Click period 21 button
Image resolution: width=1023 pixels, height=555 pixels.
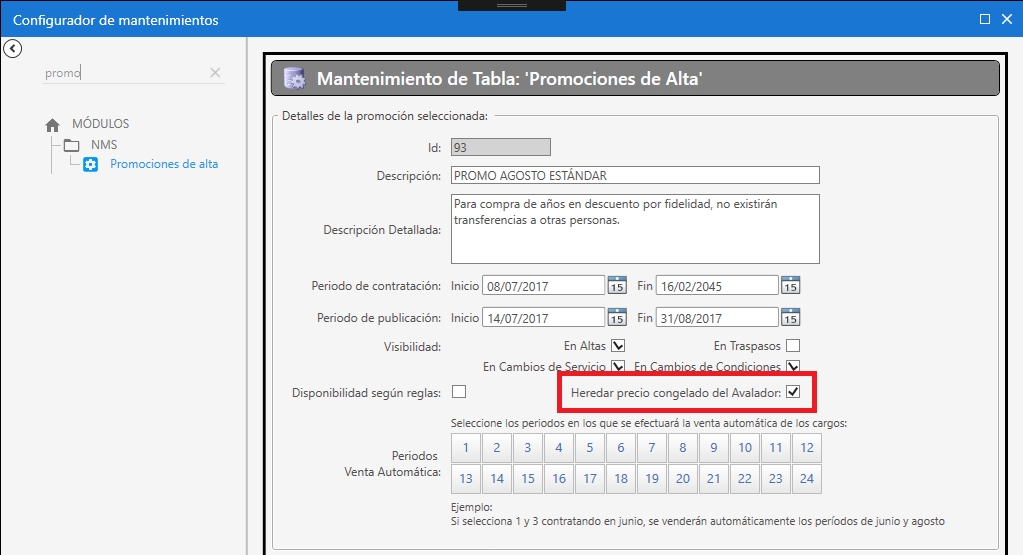pos(714,479)
